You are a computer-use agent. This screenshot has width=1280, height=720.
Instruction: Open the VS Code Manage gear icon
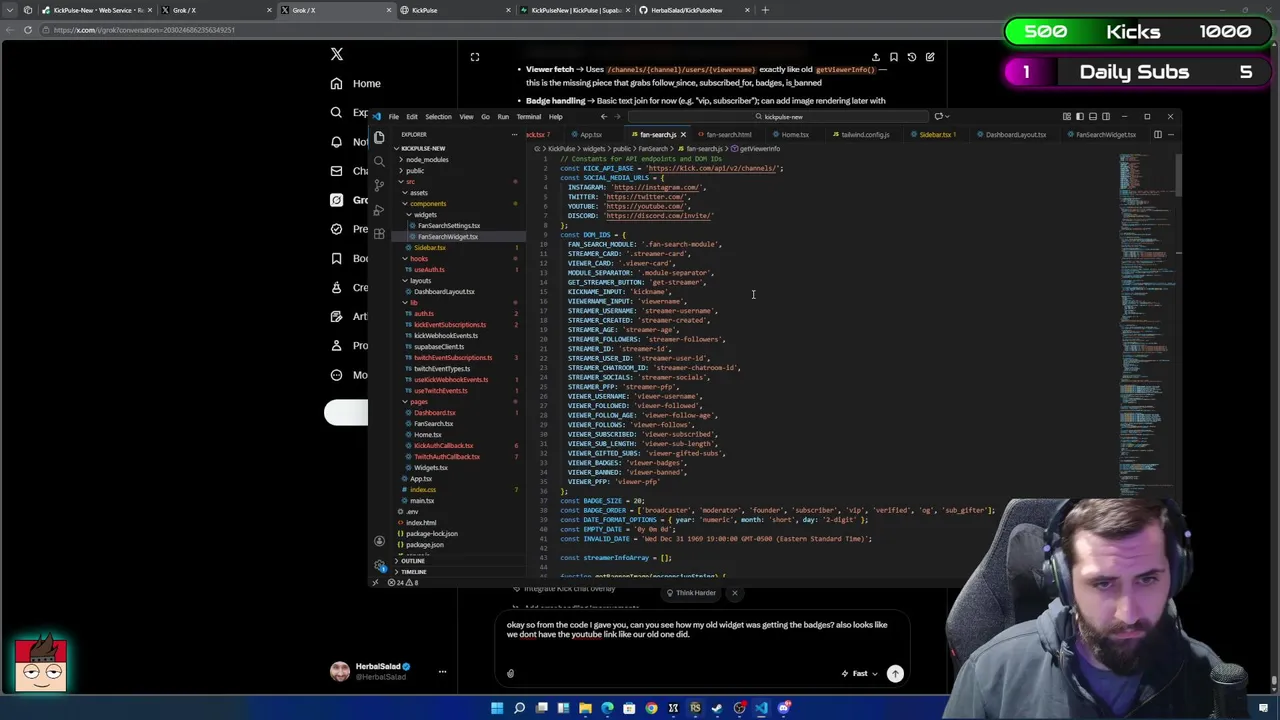tap(379, 565)
